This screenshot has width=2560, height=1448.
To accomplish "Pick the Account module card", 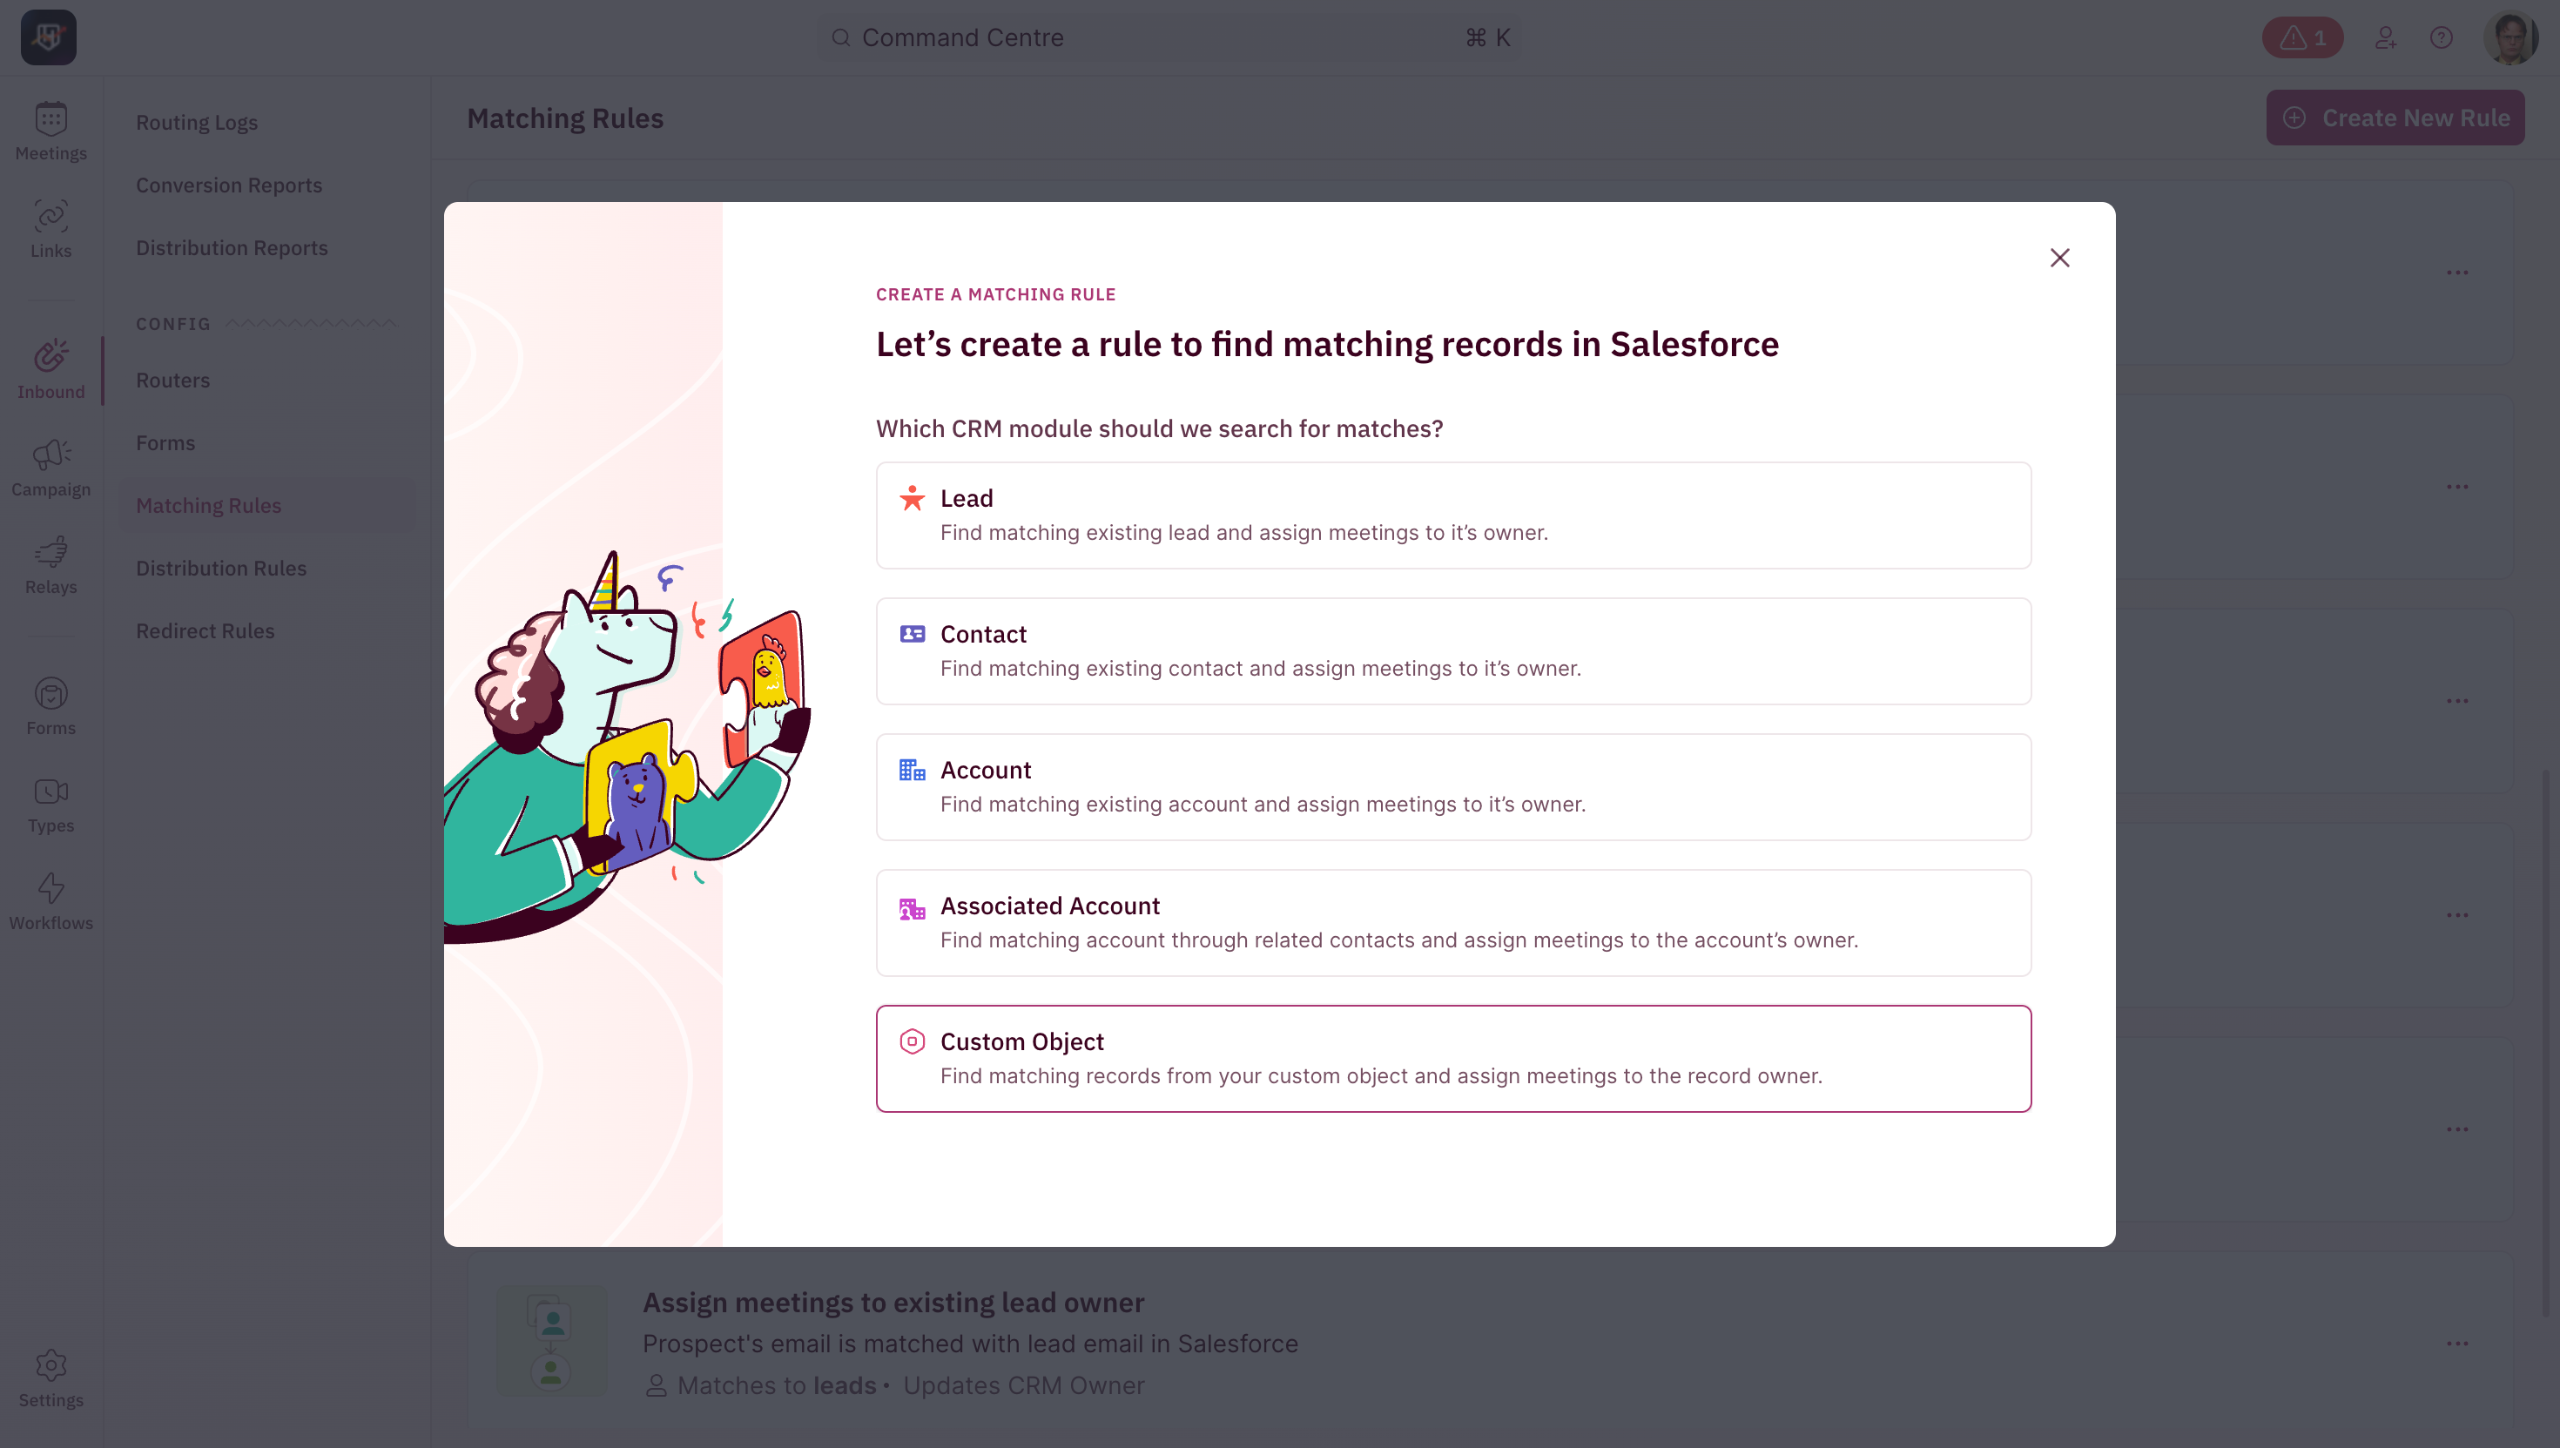I will click(1453, 787).
